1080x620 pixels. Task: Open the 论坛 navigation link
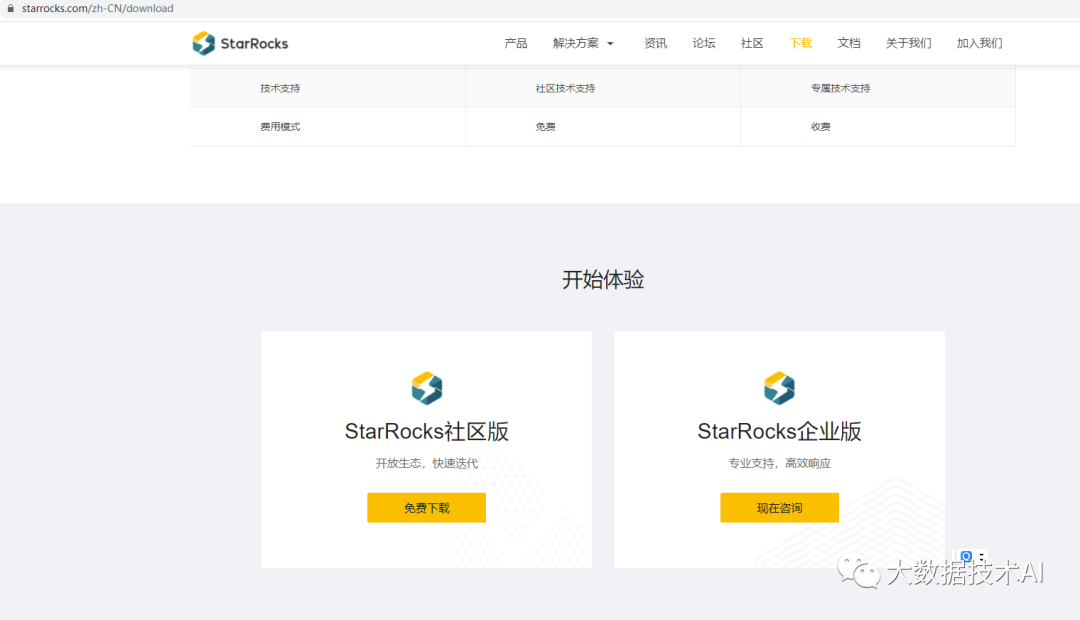(x=704, y=43)
